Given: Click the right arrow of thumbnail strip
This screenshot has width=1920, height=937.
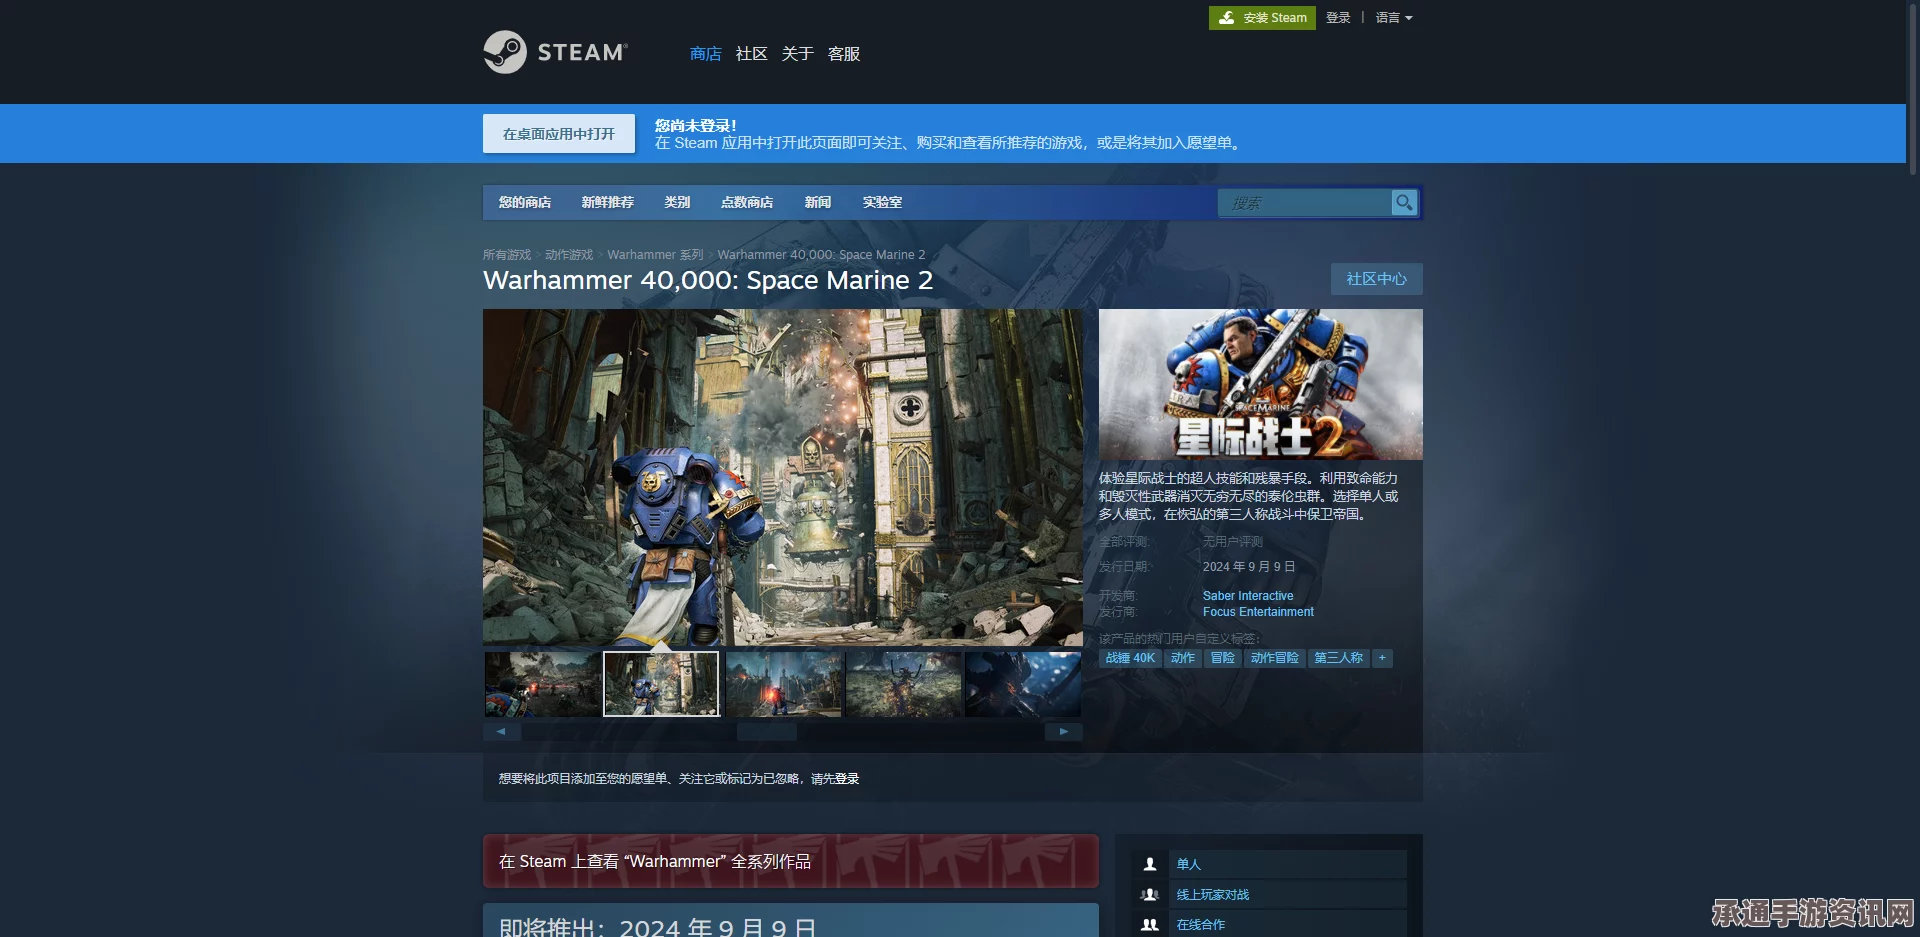Looking at the screenshot, I should pos(1064,732).
